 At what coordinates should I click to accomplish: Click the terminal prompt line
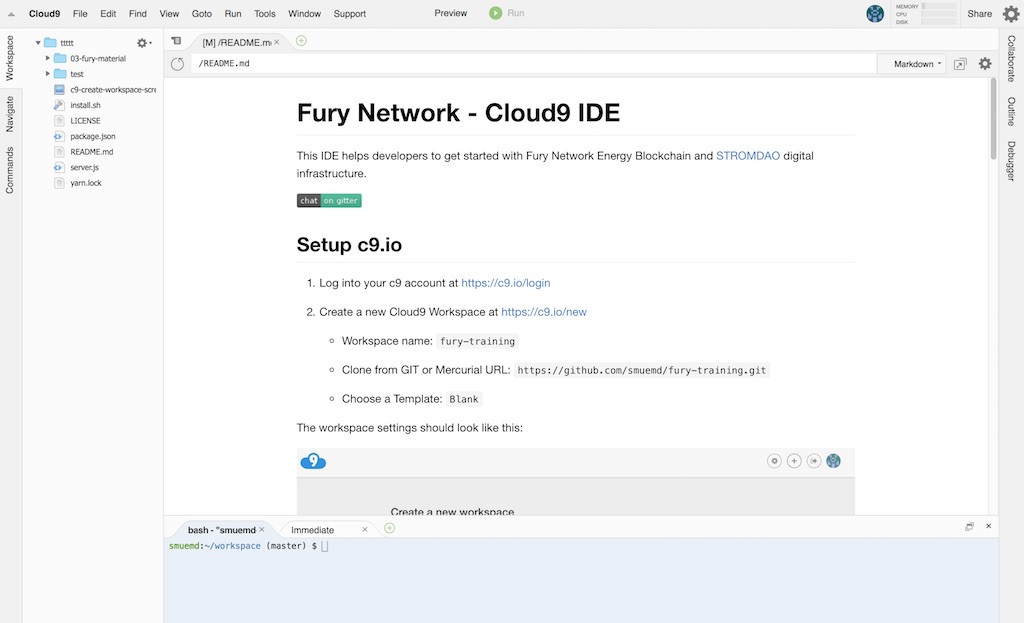pyautogui.click(x=249, y=546)
